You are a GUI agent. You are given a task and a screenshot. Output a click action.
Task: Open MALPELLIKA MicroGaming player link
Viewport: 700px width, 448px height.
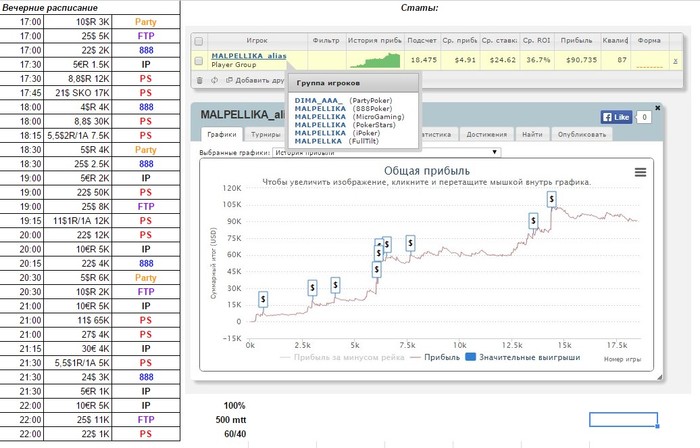(320, 116)
